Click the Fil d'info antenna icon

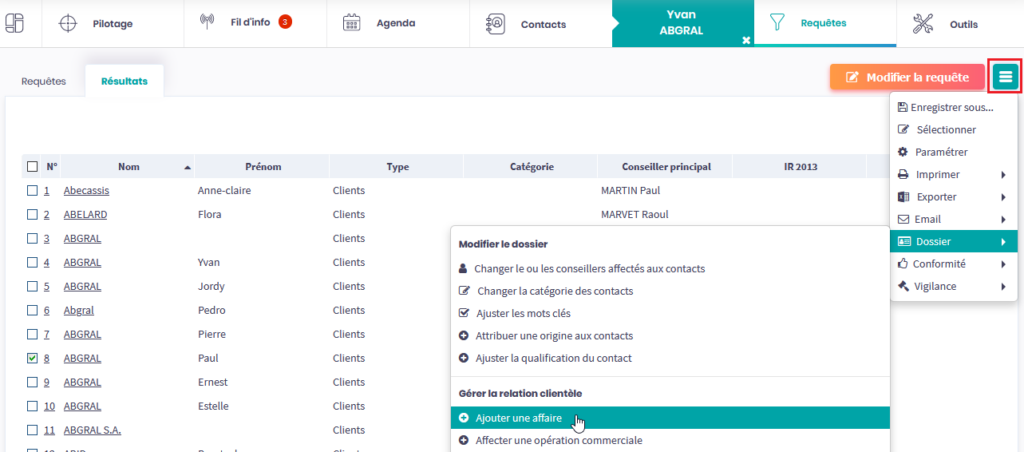pos(207,22)
